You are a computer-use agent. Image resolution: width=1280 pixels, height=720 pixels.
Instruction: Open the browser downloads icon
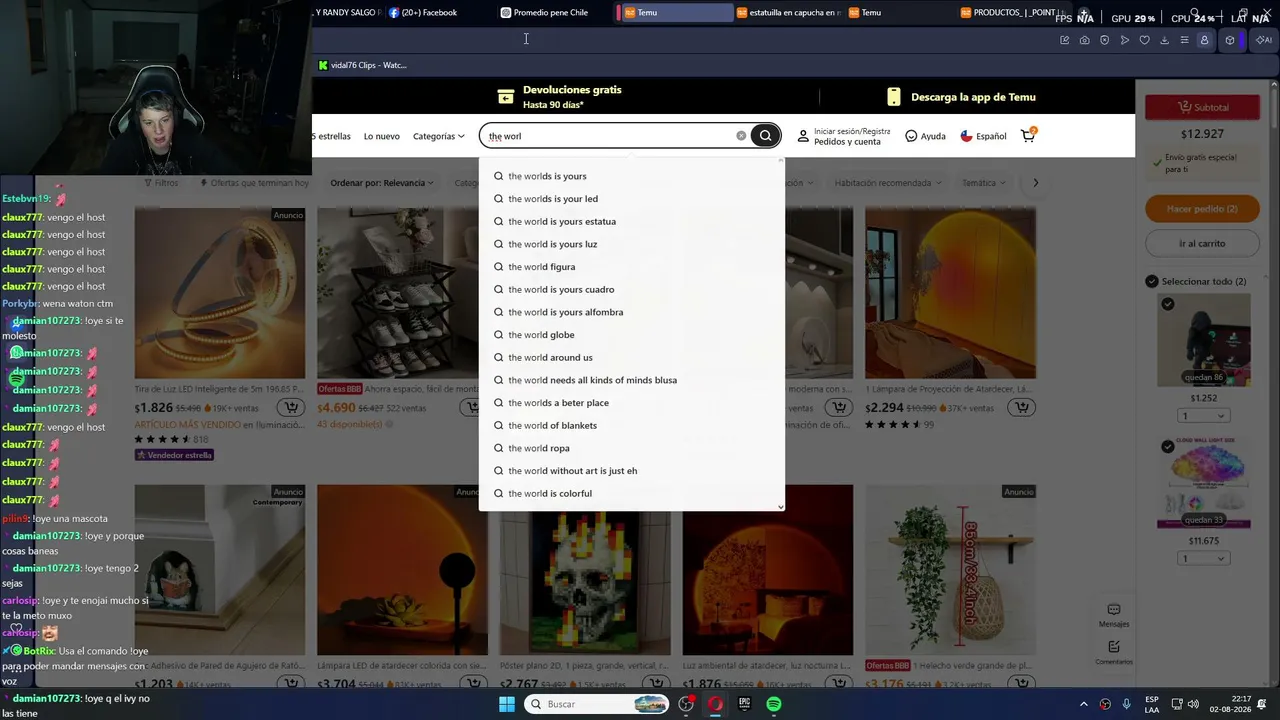[1164, 40]
